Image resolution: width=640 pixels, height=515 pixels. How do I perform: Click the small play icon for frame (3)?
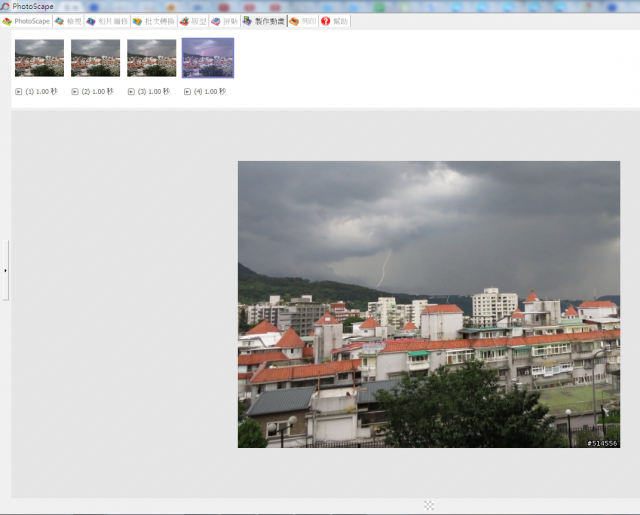coord(131,92)
